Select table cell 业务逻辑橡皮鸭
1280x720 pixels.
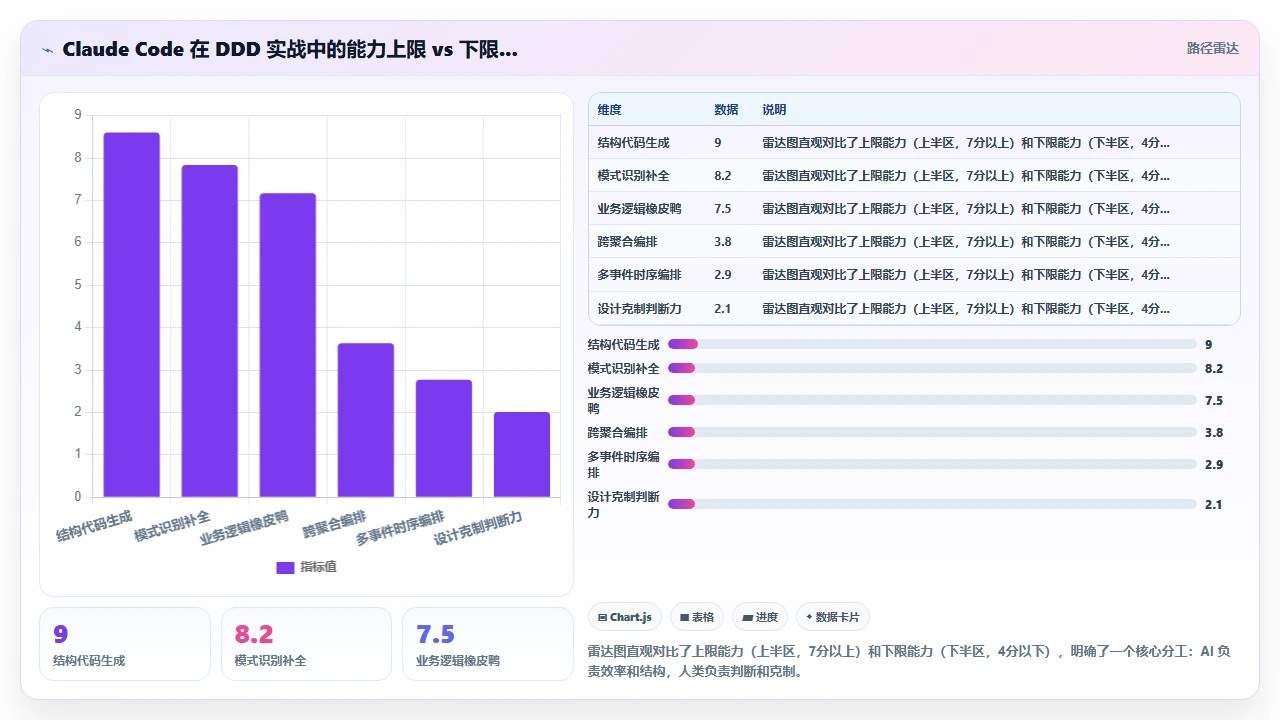[x=640, y=208]
